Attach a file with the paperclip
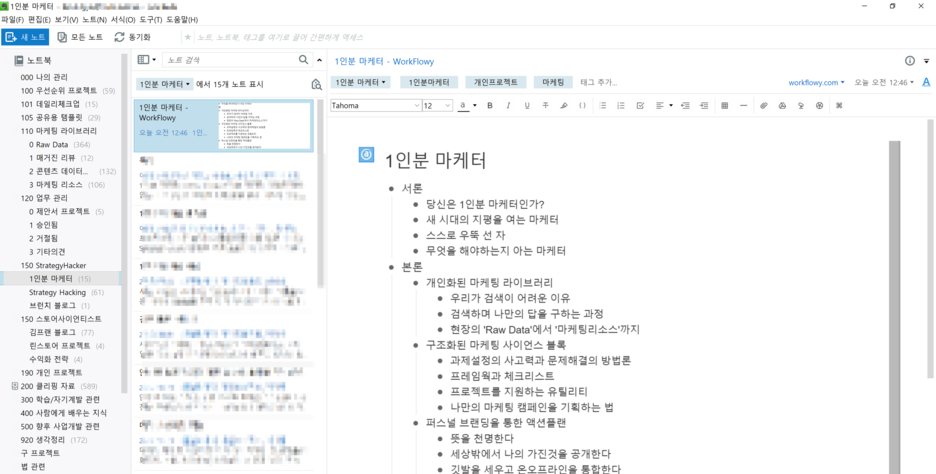Image resolution: width=936 pixels, height=474 pixels. click(763, 106)
